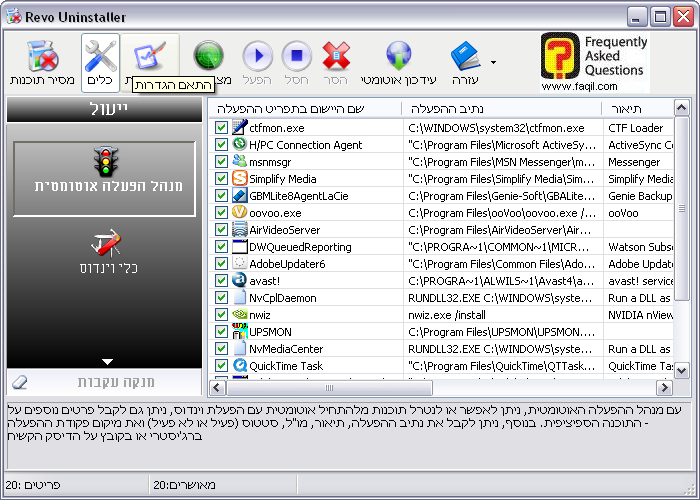700x500 pixels.
Task: Click the Revo Uninstaller title bar icon
Action: pyautogui.click(x=14, y=17)
